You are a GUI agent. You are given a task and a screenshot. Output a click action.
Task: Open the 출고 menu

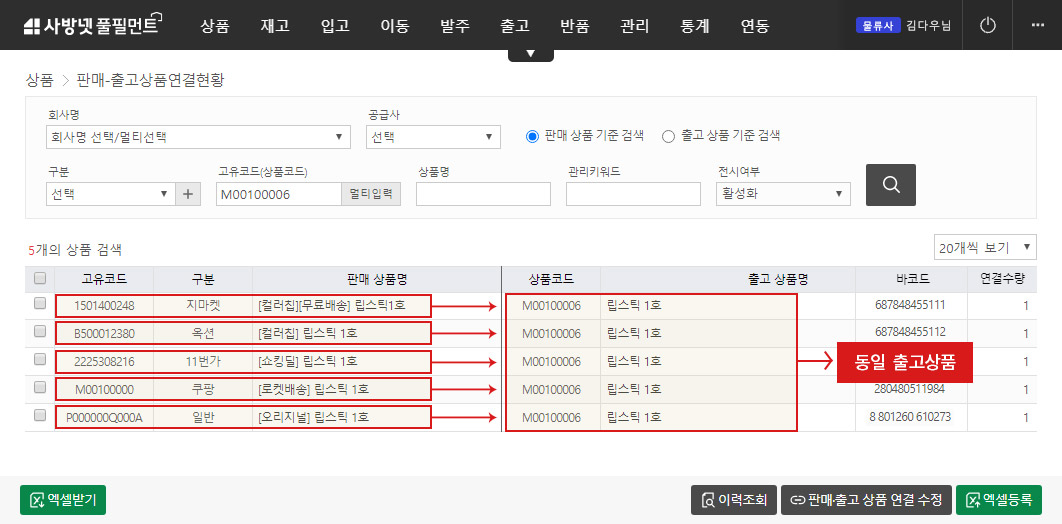(x=514, y=26)
